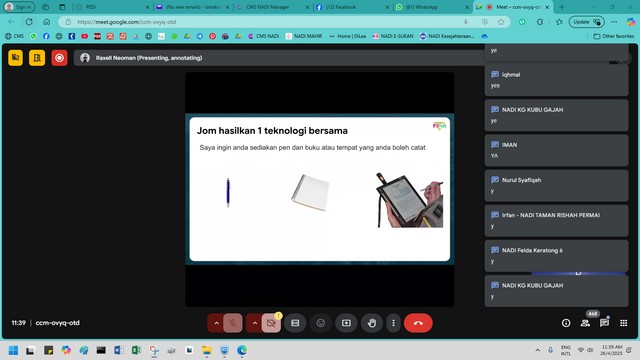640x360 pixels.
Task: Switch to the WhatsApp browser tab
Action: coord(422,7)
